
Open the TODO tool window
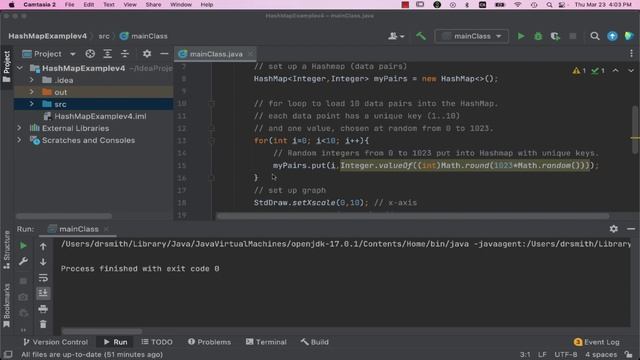pyautogui.click(x=157, y=342)
